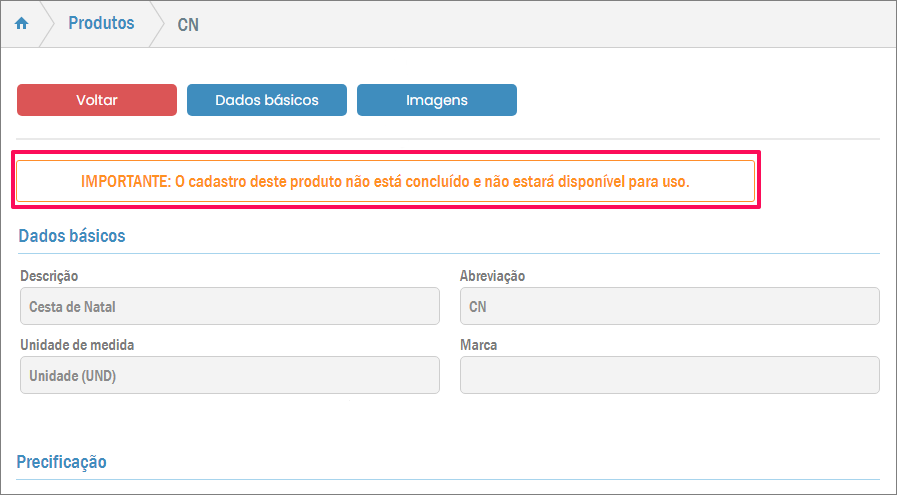Open the Unidade de medida field
897x495 pixels.
(229, 375)
